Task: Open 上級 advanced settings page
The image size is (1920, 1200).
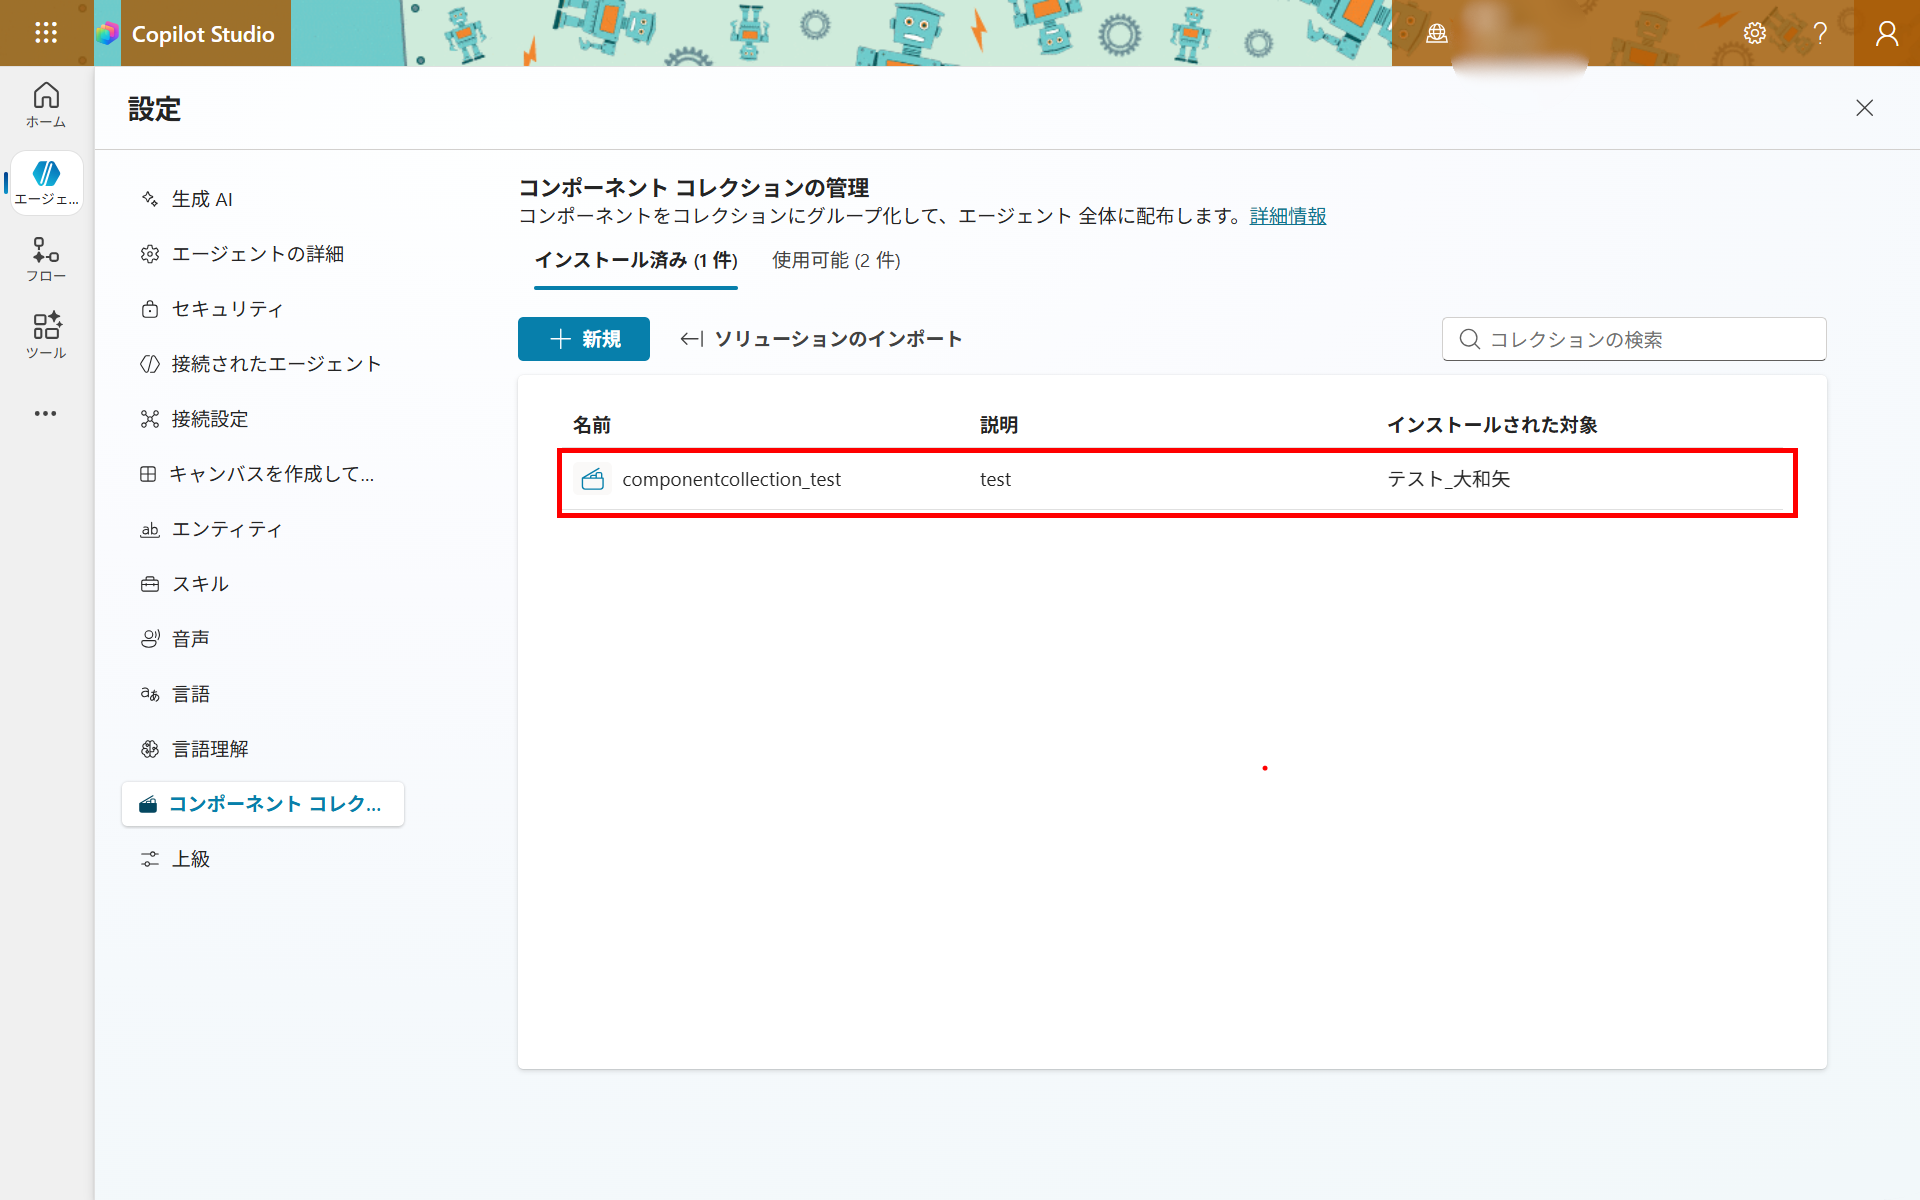Action: point(263,859)
